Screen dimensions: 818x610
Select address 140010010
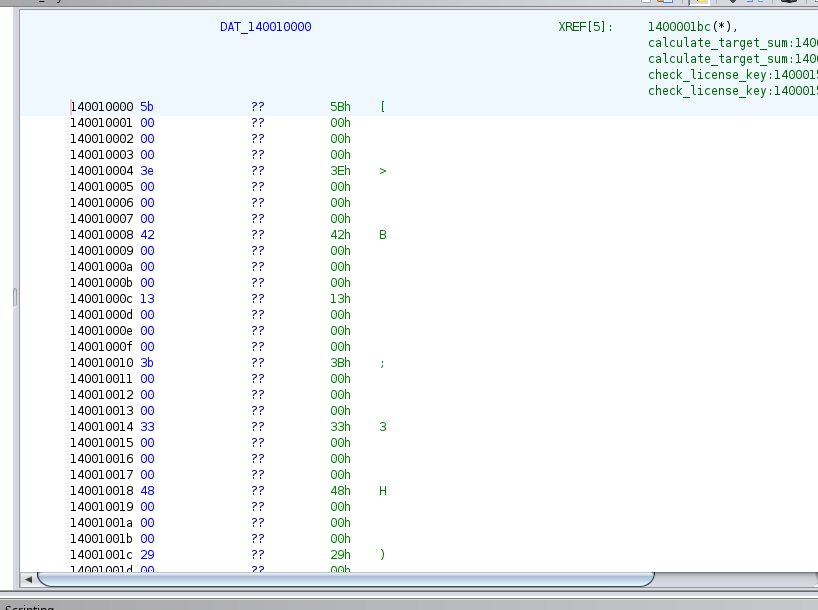[x=102, y=363]
